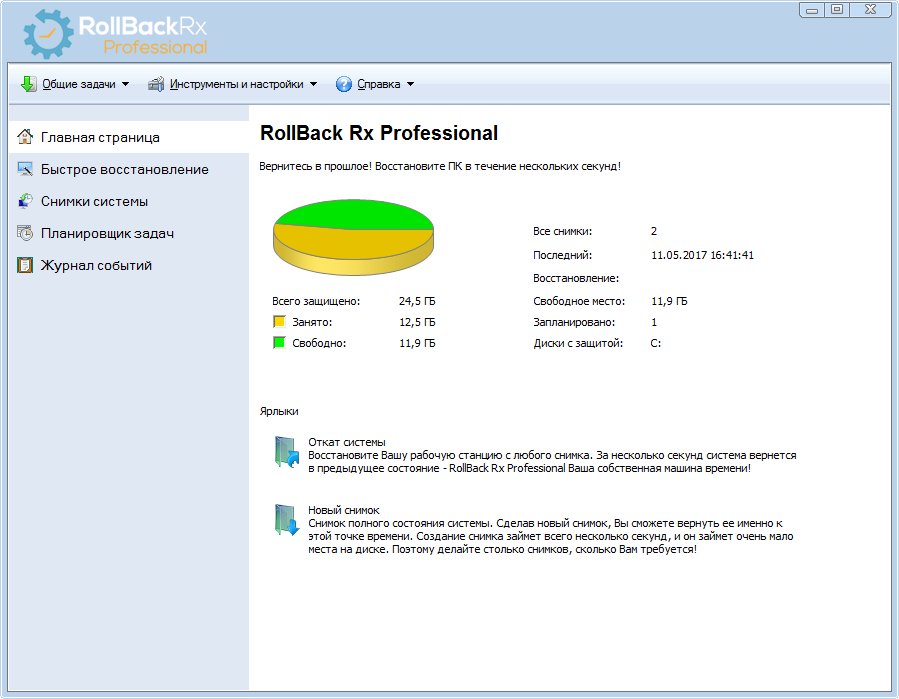Screen dimensions: 899x699
Task: Click the Планировщик задач clock icon
Action: [x=25, y=233]
